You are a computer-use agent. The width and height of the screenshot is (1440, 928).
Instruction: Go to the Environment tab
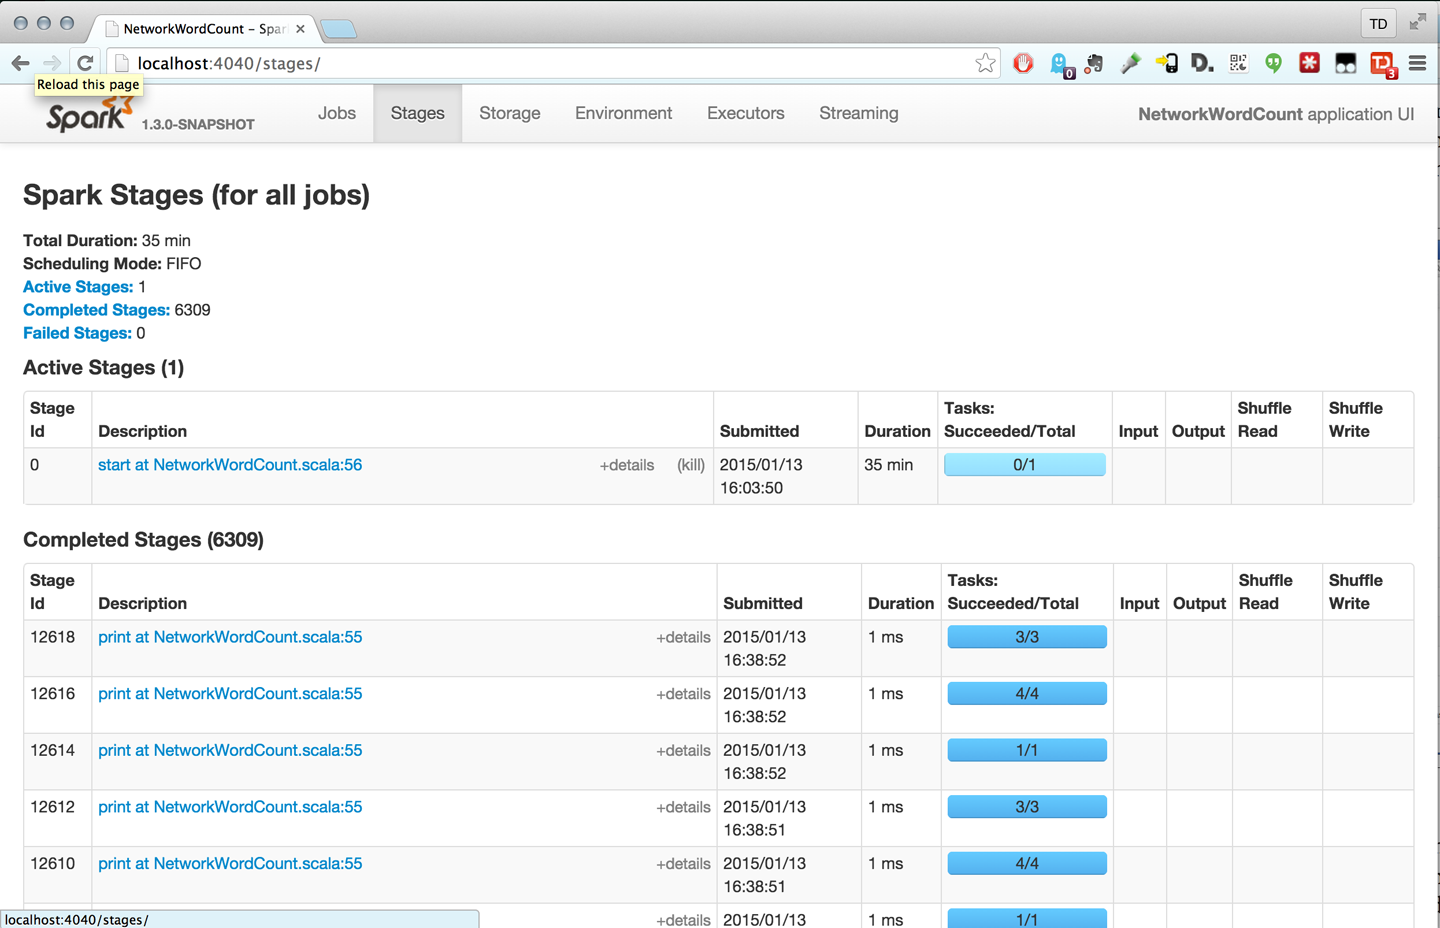[624, 113]
